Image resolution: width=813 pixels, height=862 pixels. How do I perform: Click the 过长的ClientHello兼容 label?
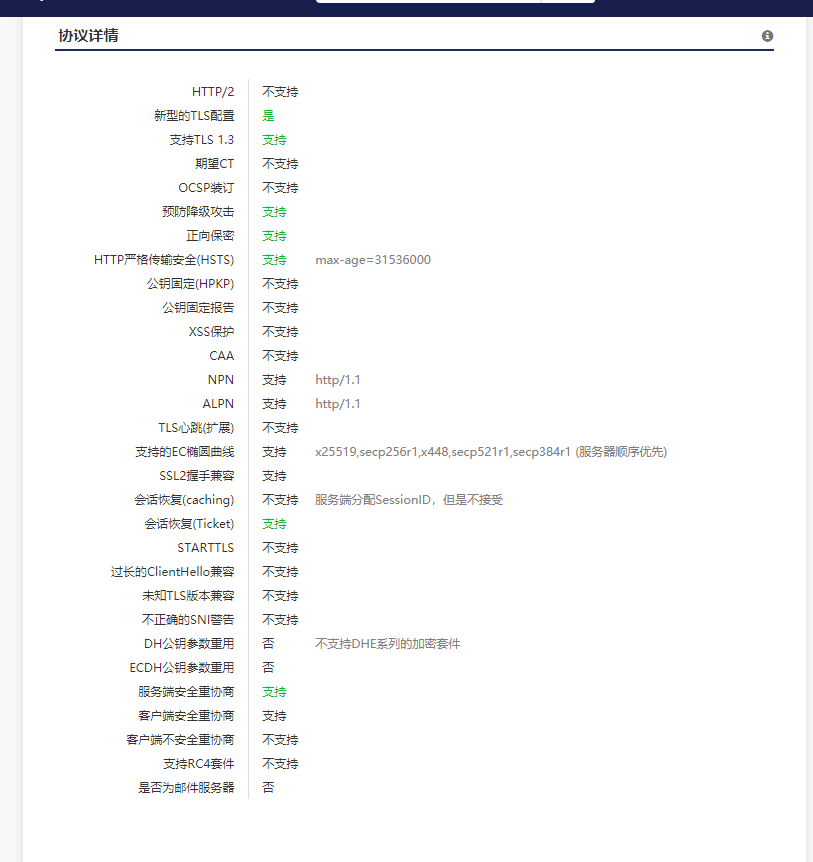[173, 572]
